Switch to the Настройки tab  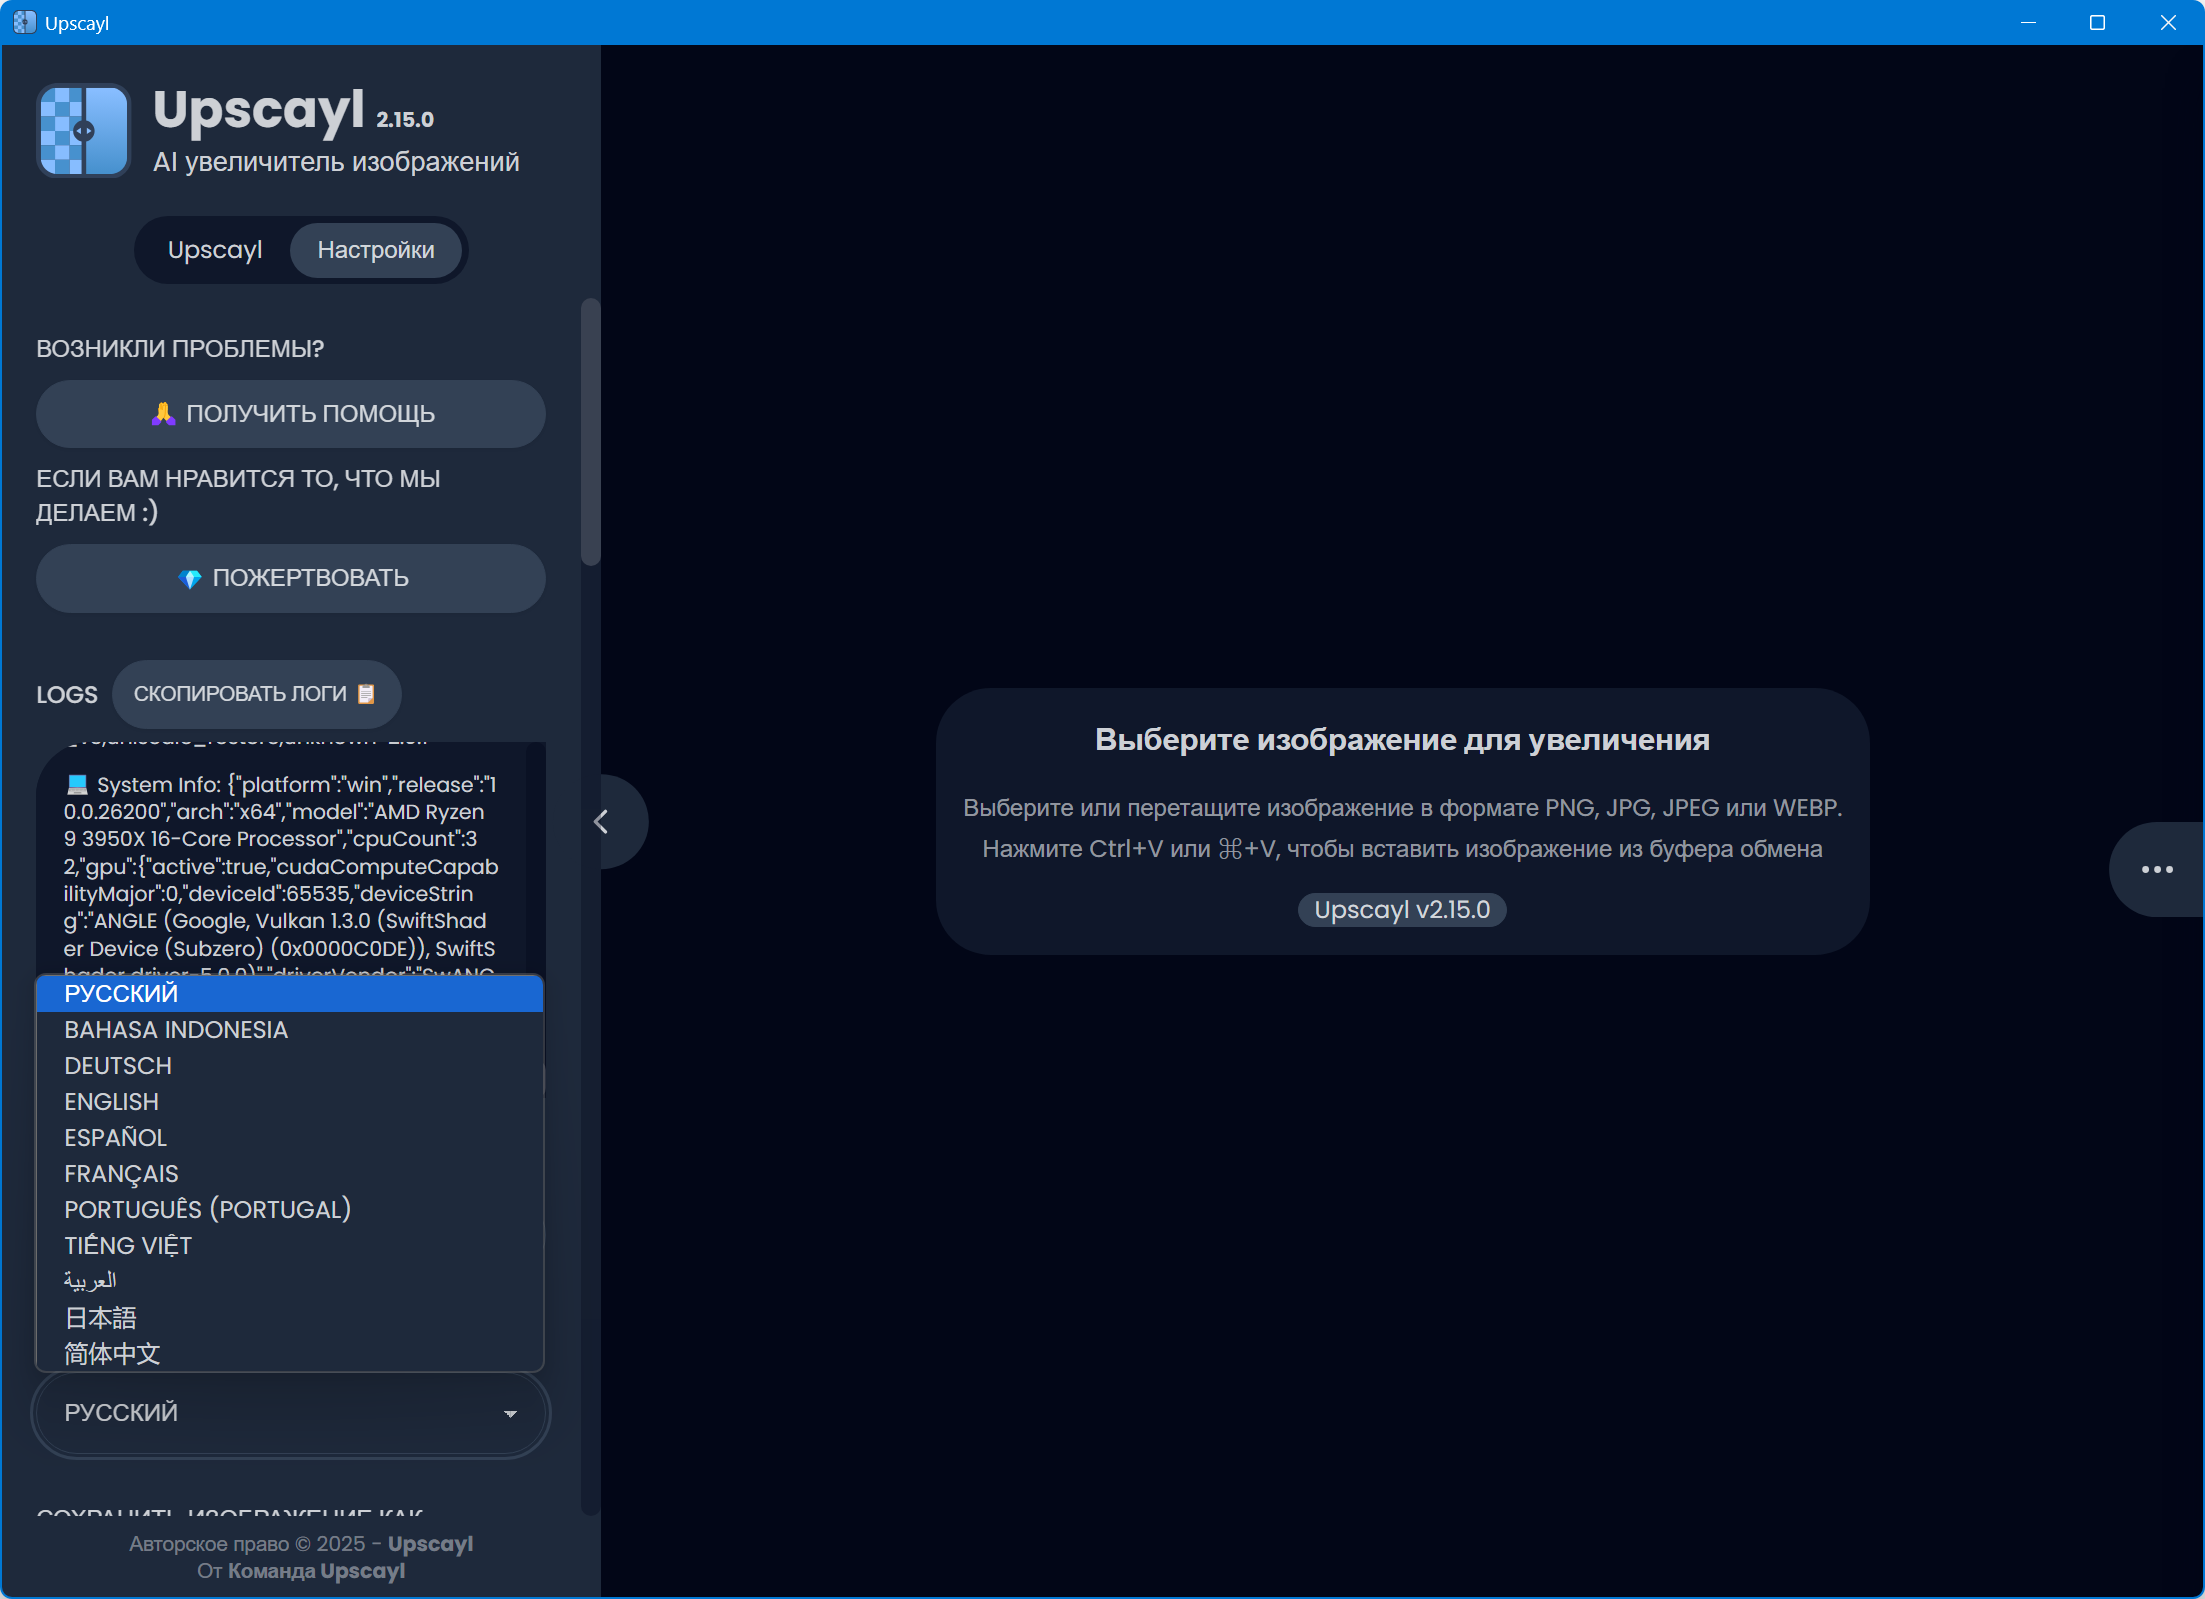point(376,250)
